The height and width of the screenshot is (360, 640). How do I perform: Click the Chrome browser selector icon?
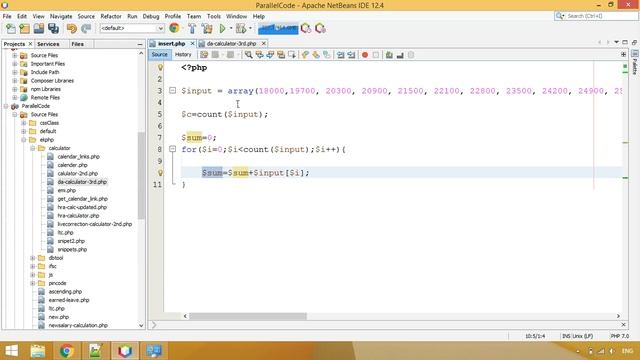[174, 28]
